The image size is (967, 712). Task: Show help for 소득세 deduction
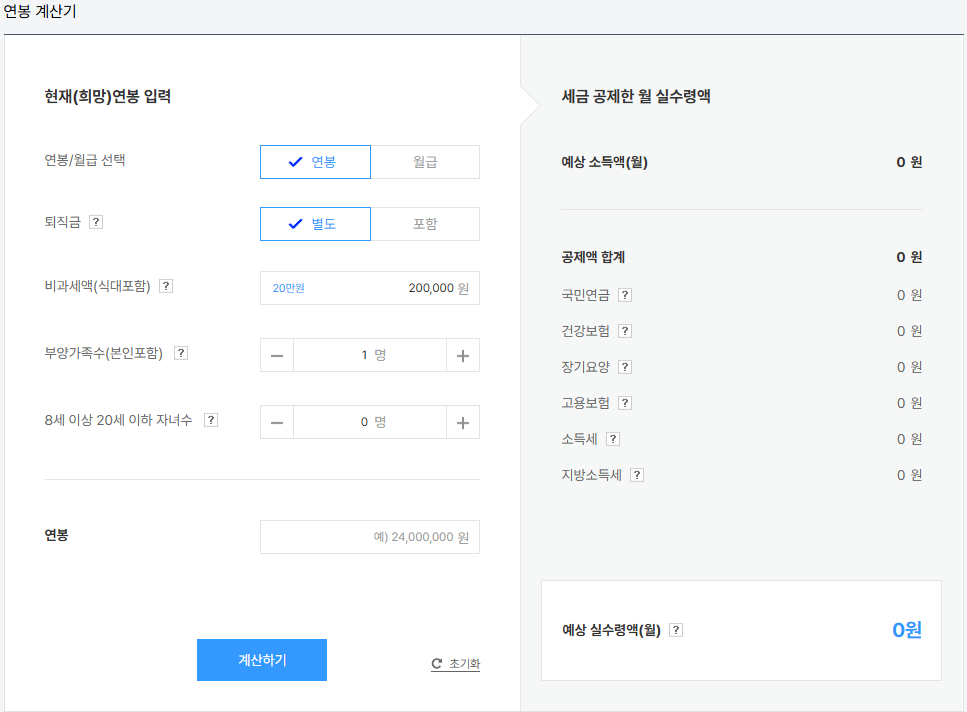(612, 440)
